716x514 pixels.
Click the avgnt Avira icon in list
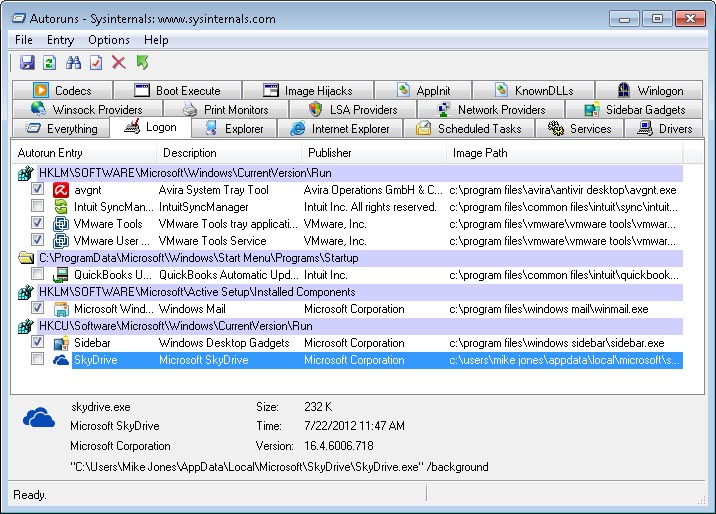[60, 190]
